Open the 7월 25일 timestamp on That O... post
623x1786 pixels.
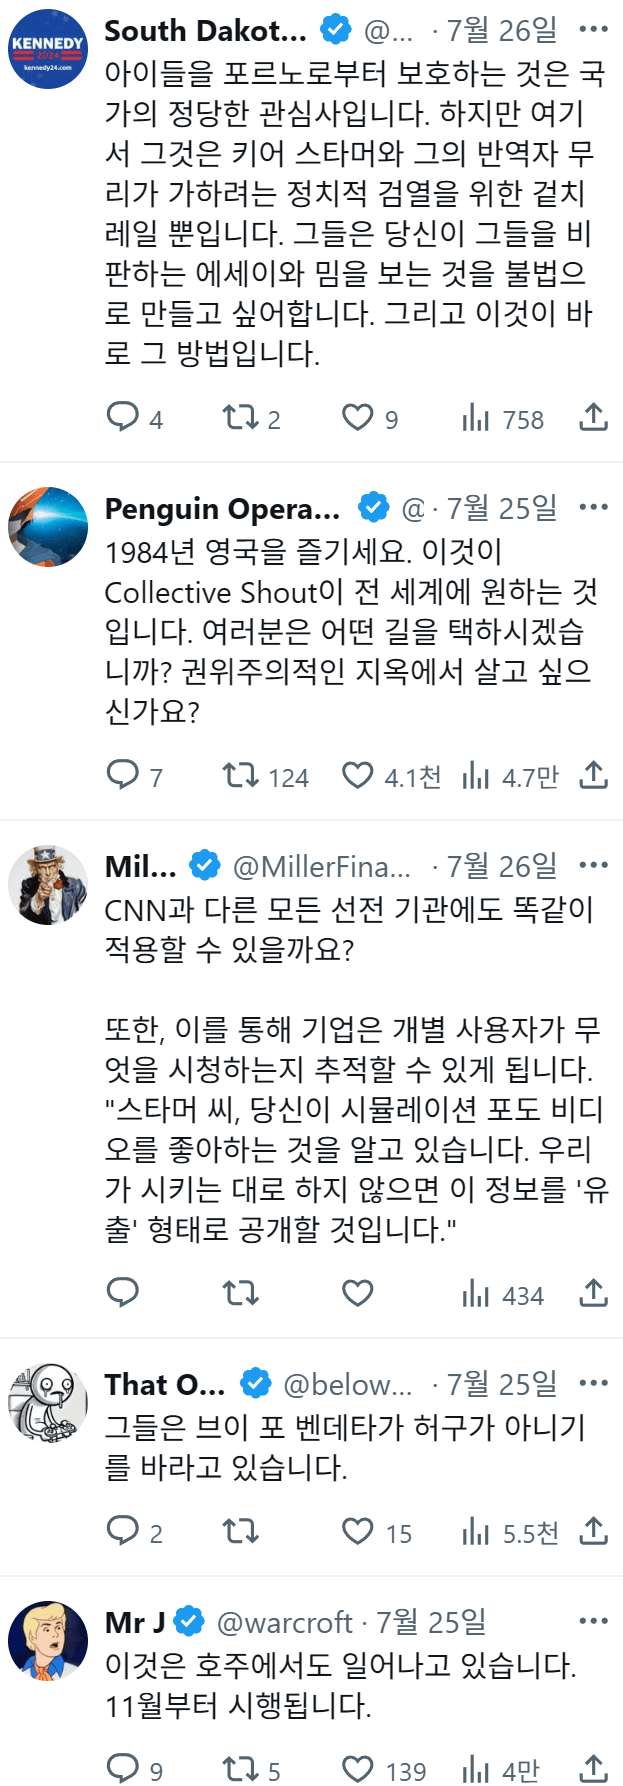pos(501,1384)
